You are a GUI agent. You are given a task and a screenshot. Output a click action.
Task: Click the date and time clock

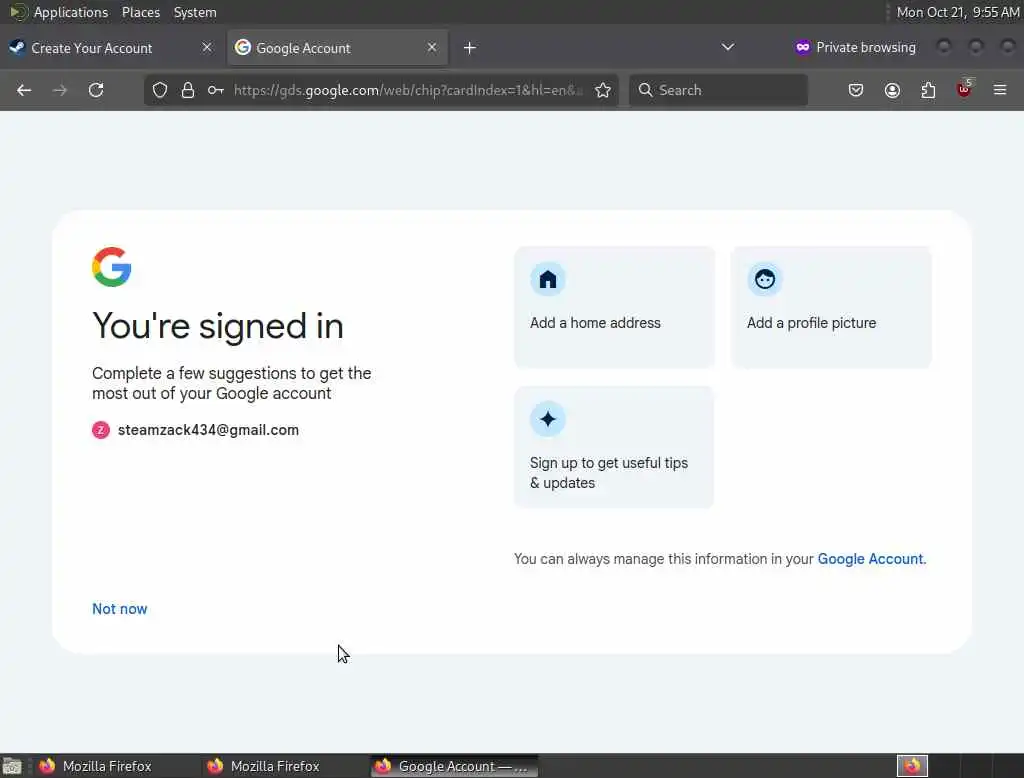click(x=957, y=12)
